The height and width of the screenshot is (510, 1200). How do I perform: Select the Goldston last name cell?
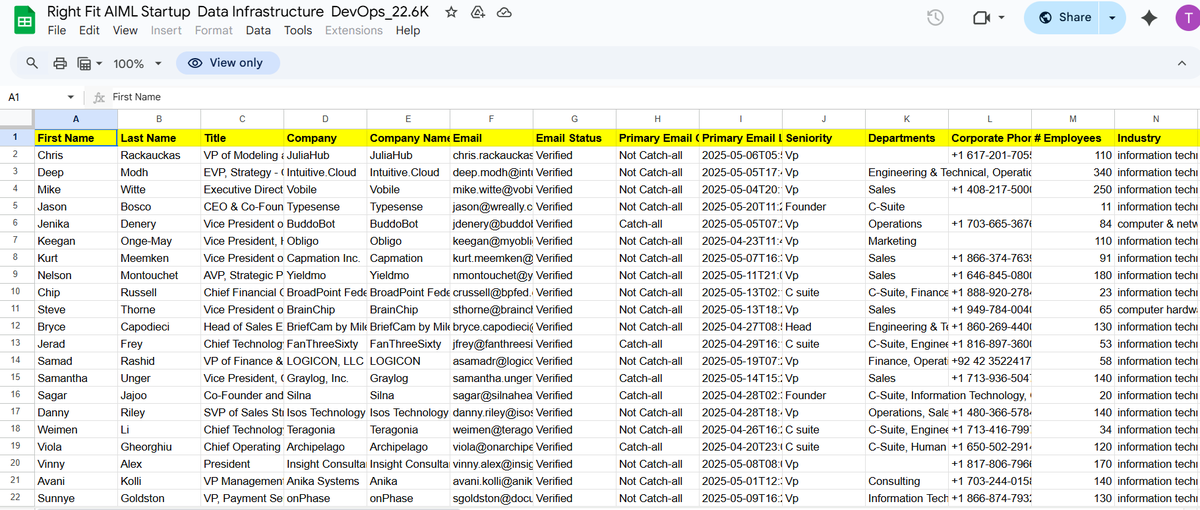pyautogui.click(x=159, y=498)
